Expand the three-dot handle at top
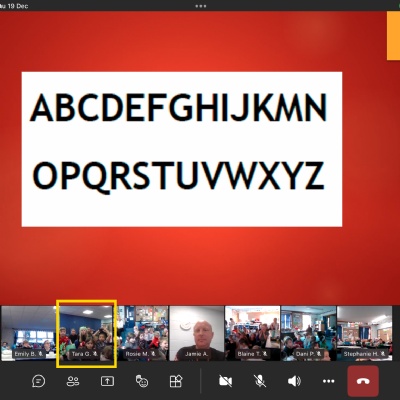This screenshot has height=400, width=400. [x=201, y=6]
